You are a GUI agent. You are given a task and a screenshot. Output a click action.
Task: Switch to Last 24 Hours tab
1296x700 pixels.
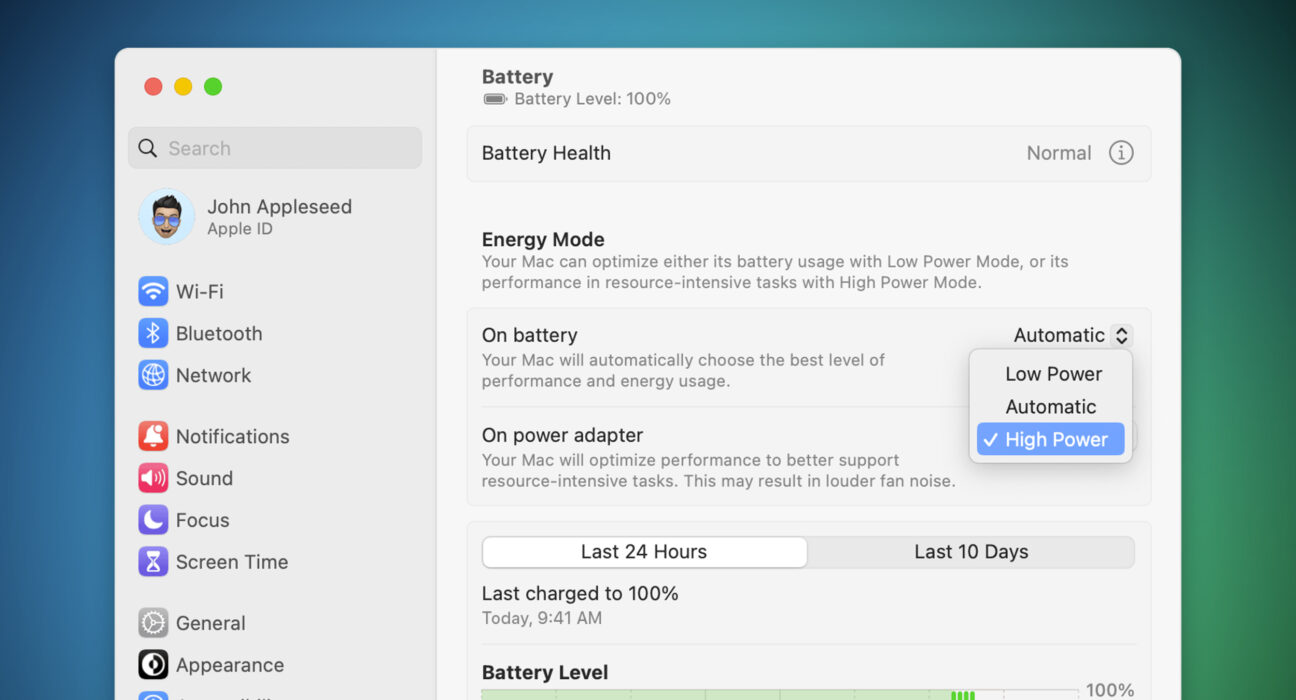(x=644, y=552)
